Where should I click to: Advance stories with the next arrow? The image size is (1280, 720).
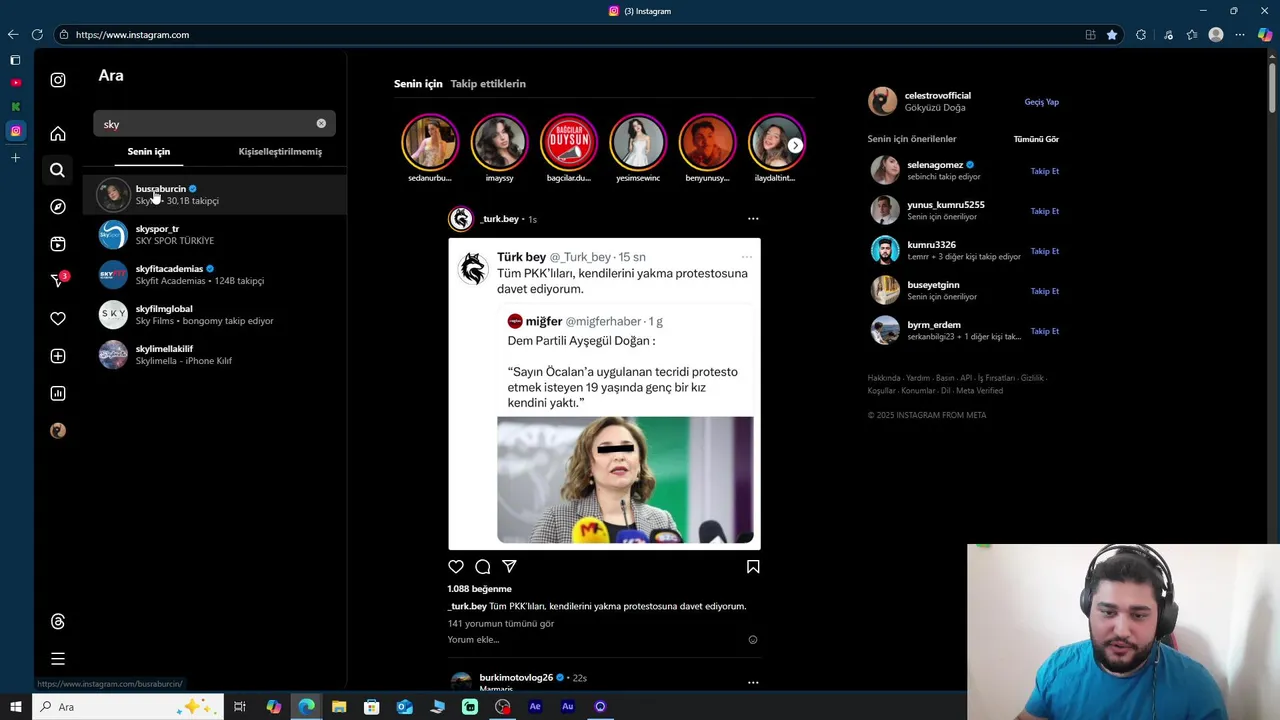click(x=795, y=145)
